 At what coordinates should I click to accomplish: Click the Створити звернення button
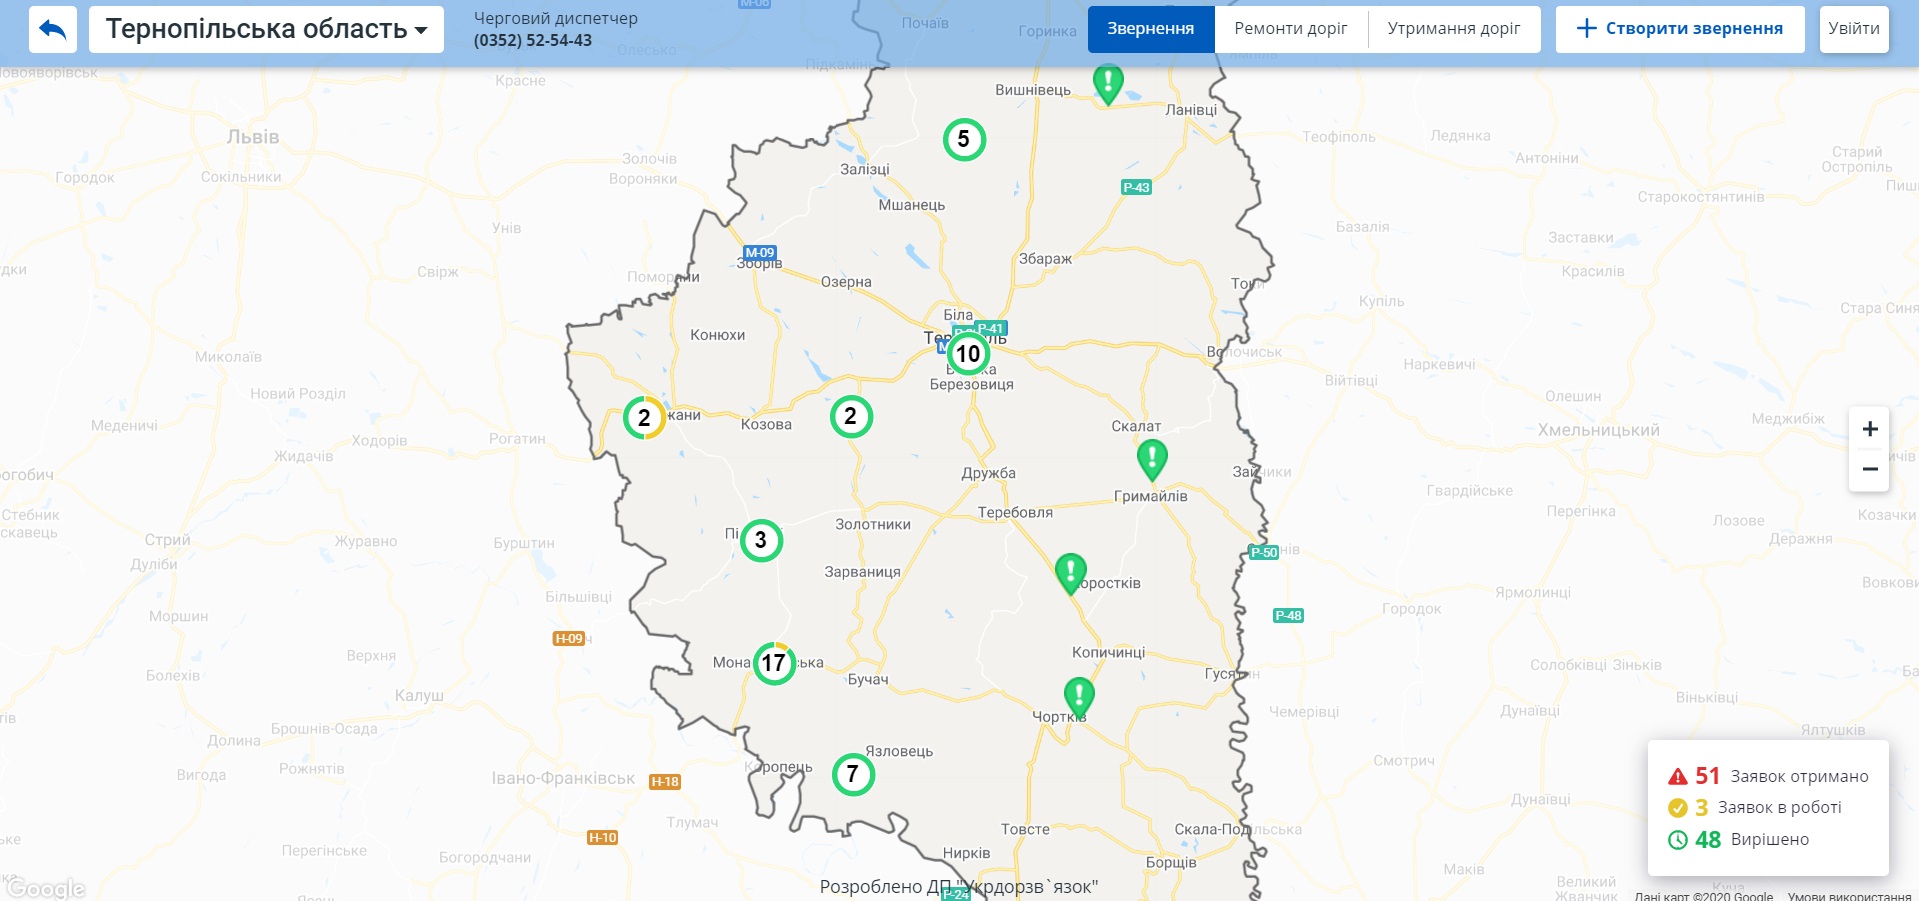coord(1680,29)
